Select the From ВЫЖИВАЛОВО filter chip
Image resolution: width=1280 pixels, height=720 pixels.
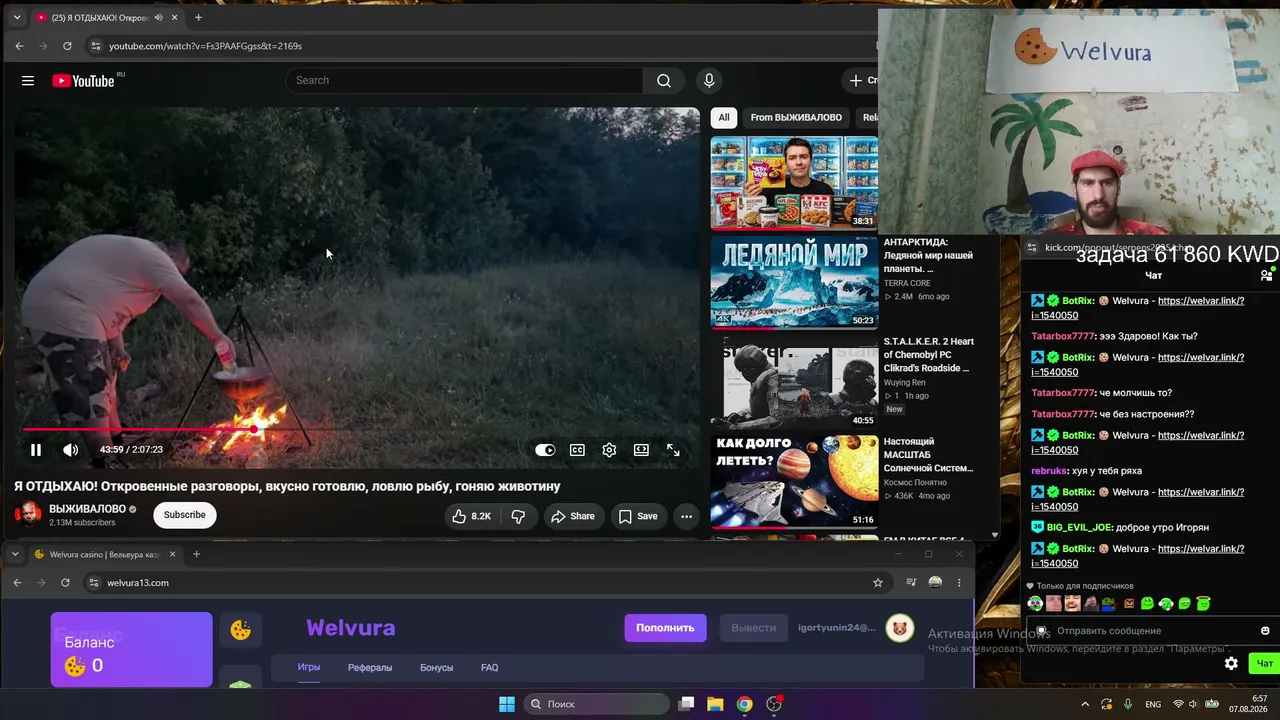tap(796, 117)
